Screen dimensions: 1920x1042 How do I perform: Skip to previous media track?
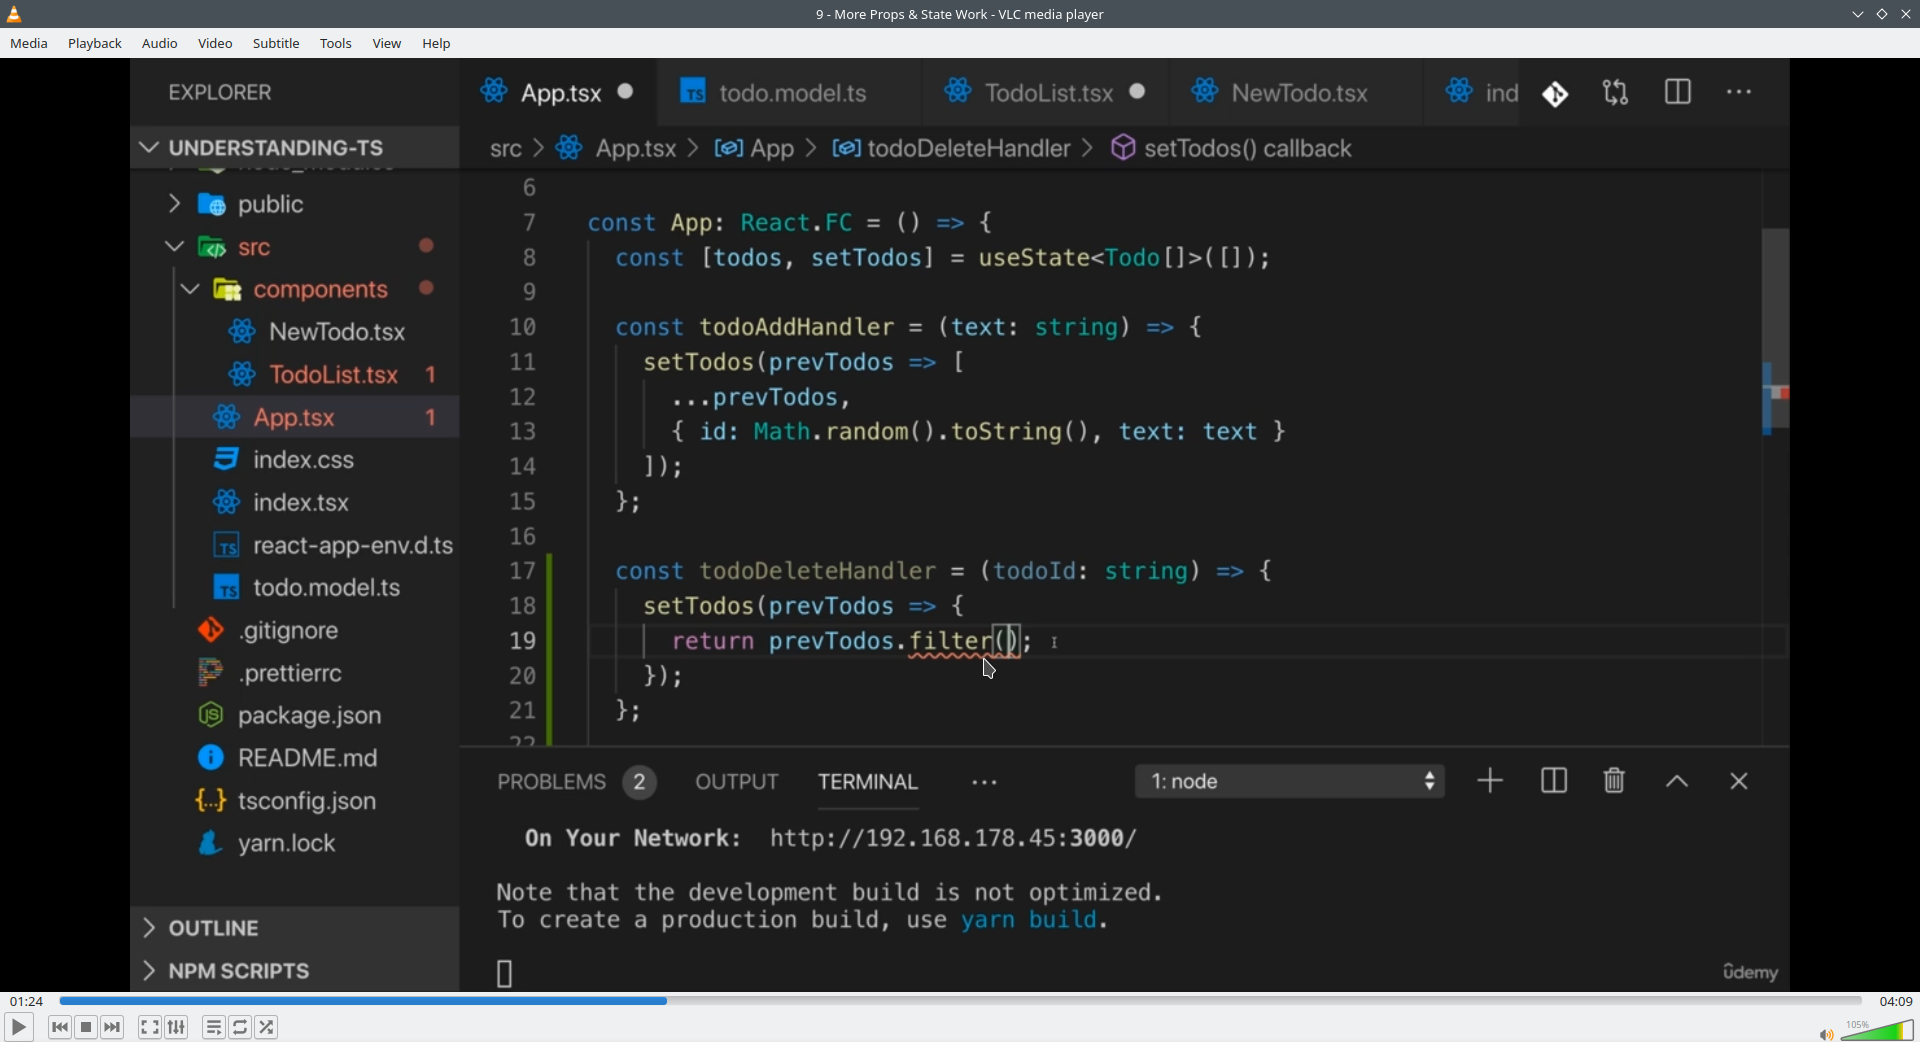[x=60, y=1027]
